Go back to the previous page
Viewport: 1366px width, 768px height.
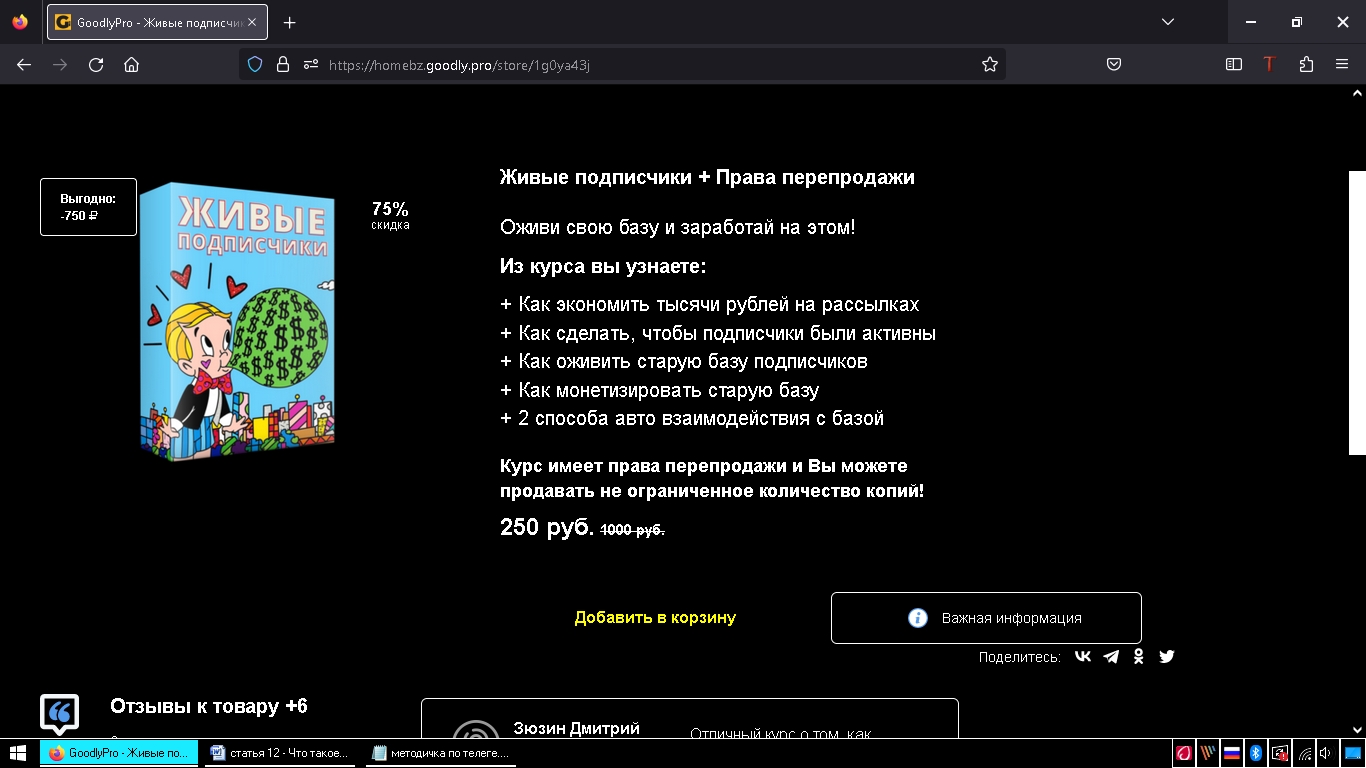(x=24, y=64)
